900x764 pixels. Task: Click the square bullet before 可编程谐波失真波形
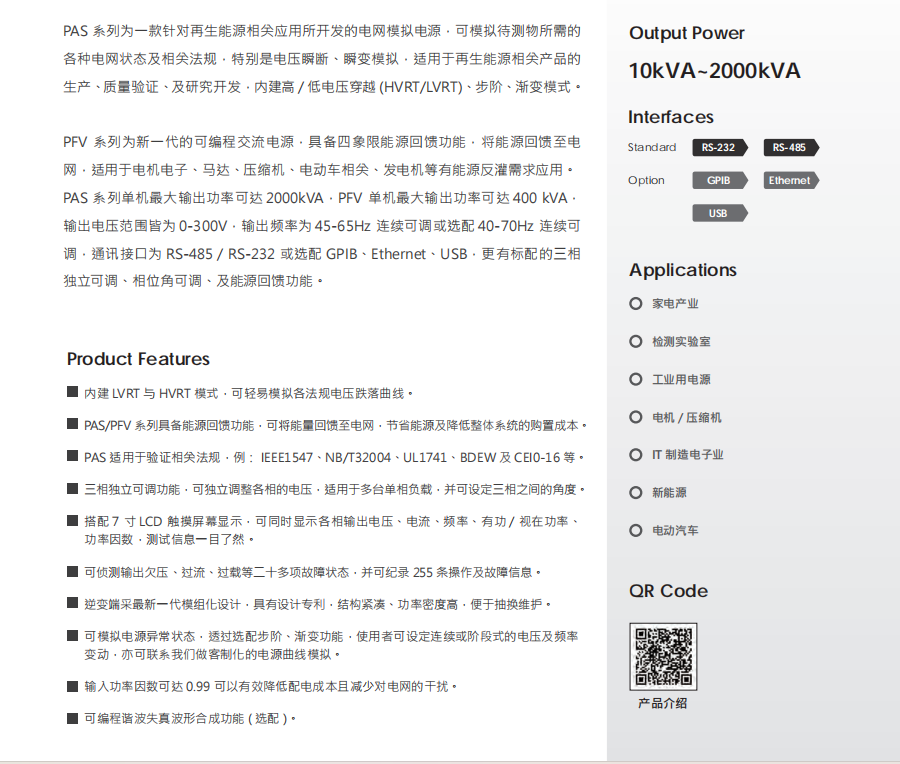point(73,718)
